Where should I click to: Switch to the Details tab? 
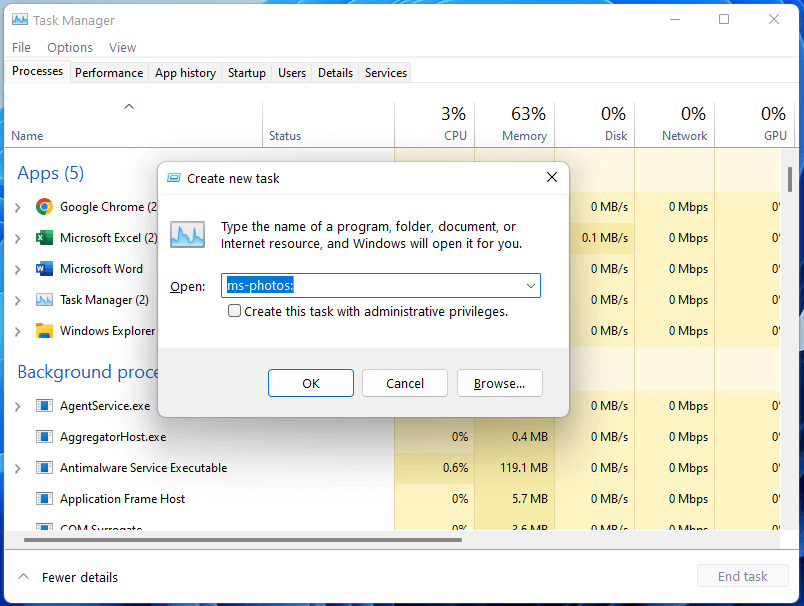[336, 73]
